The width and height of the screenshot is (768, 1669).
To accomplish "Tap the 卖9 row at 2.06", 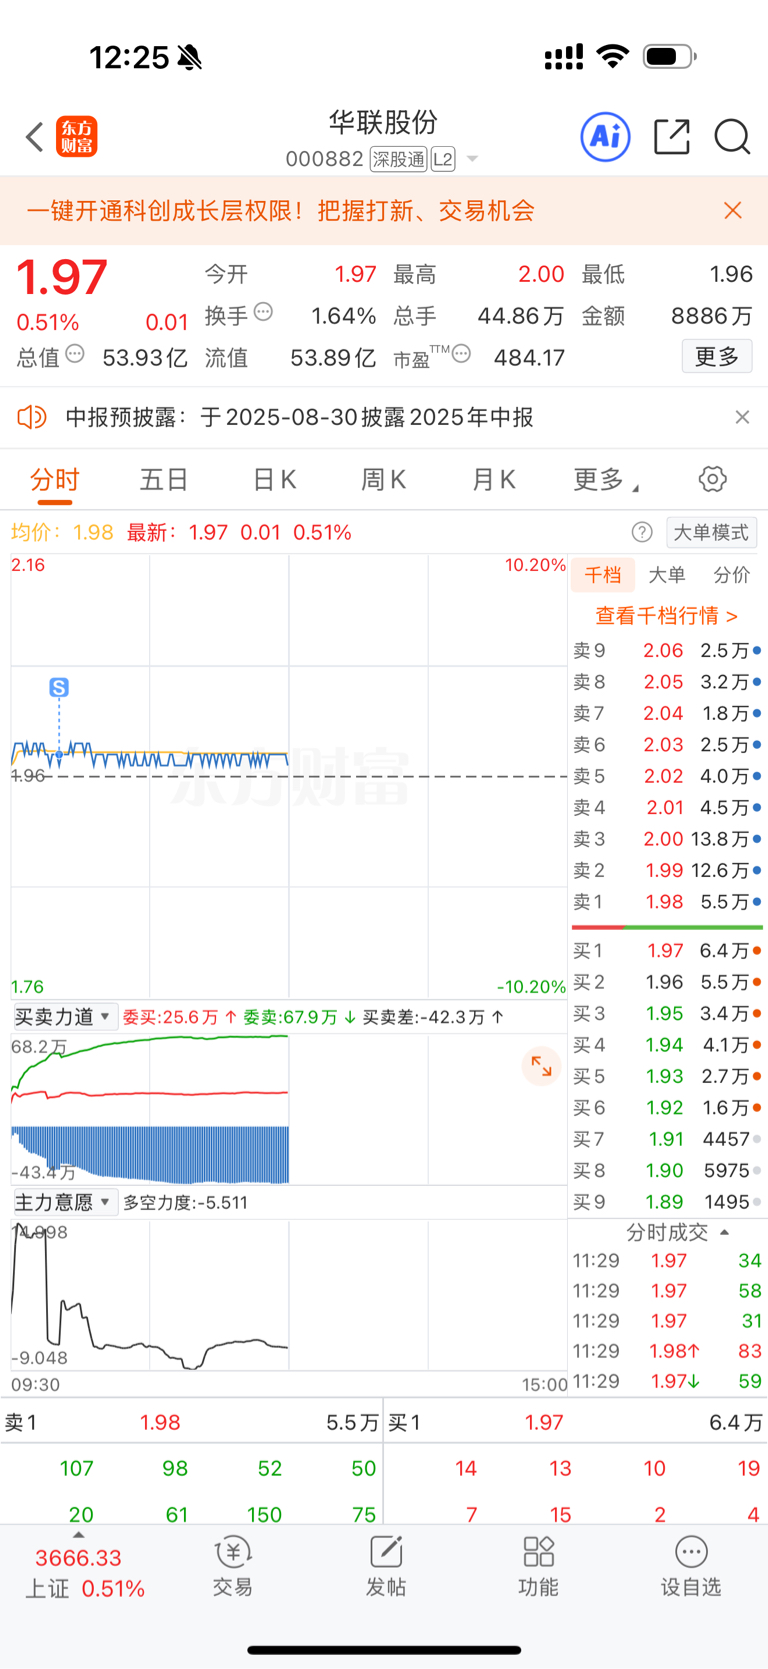I will [667, 651].
